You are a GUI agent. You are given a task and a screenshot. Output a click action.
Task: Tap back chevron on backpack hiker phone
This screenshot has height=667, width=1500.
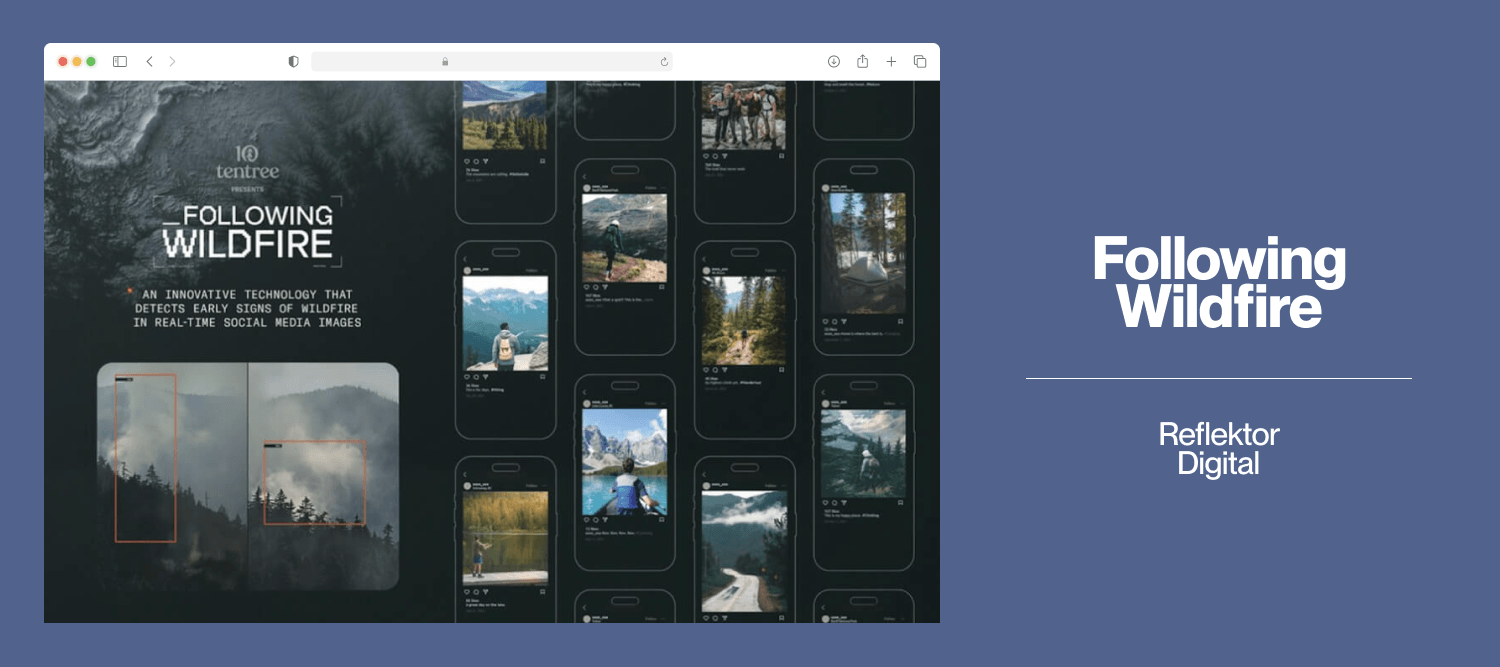466,259
